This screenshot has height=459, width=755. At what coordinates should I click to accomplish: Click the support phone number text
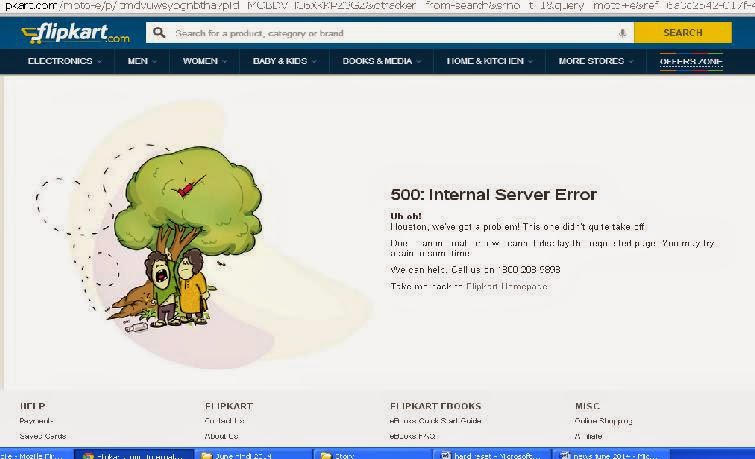tap(529, 270)
